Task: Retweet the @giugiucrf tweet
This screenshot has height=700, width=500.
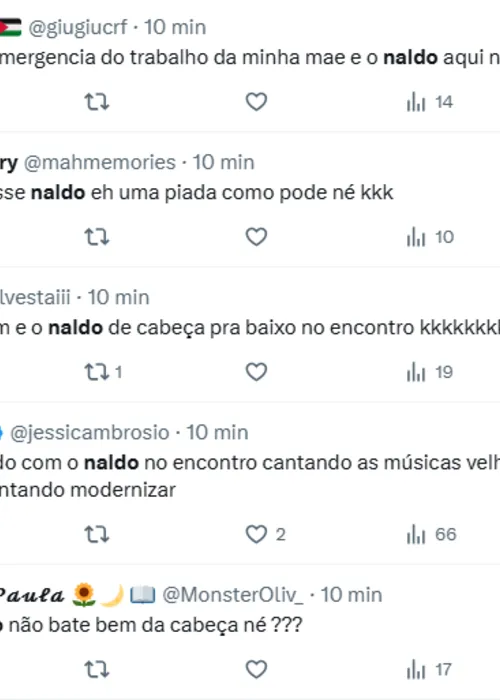Action: point(97,102)
